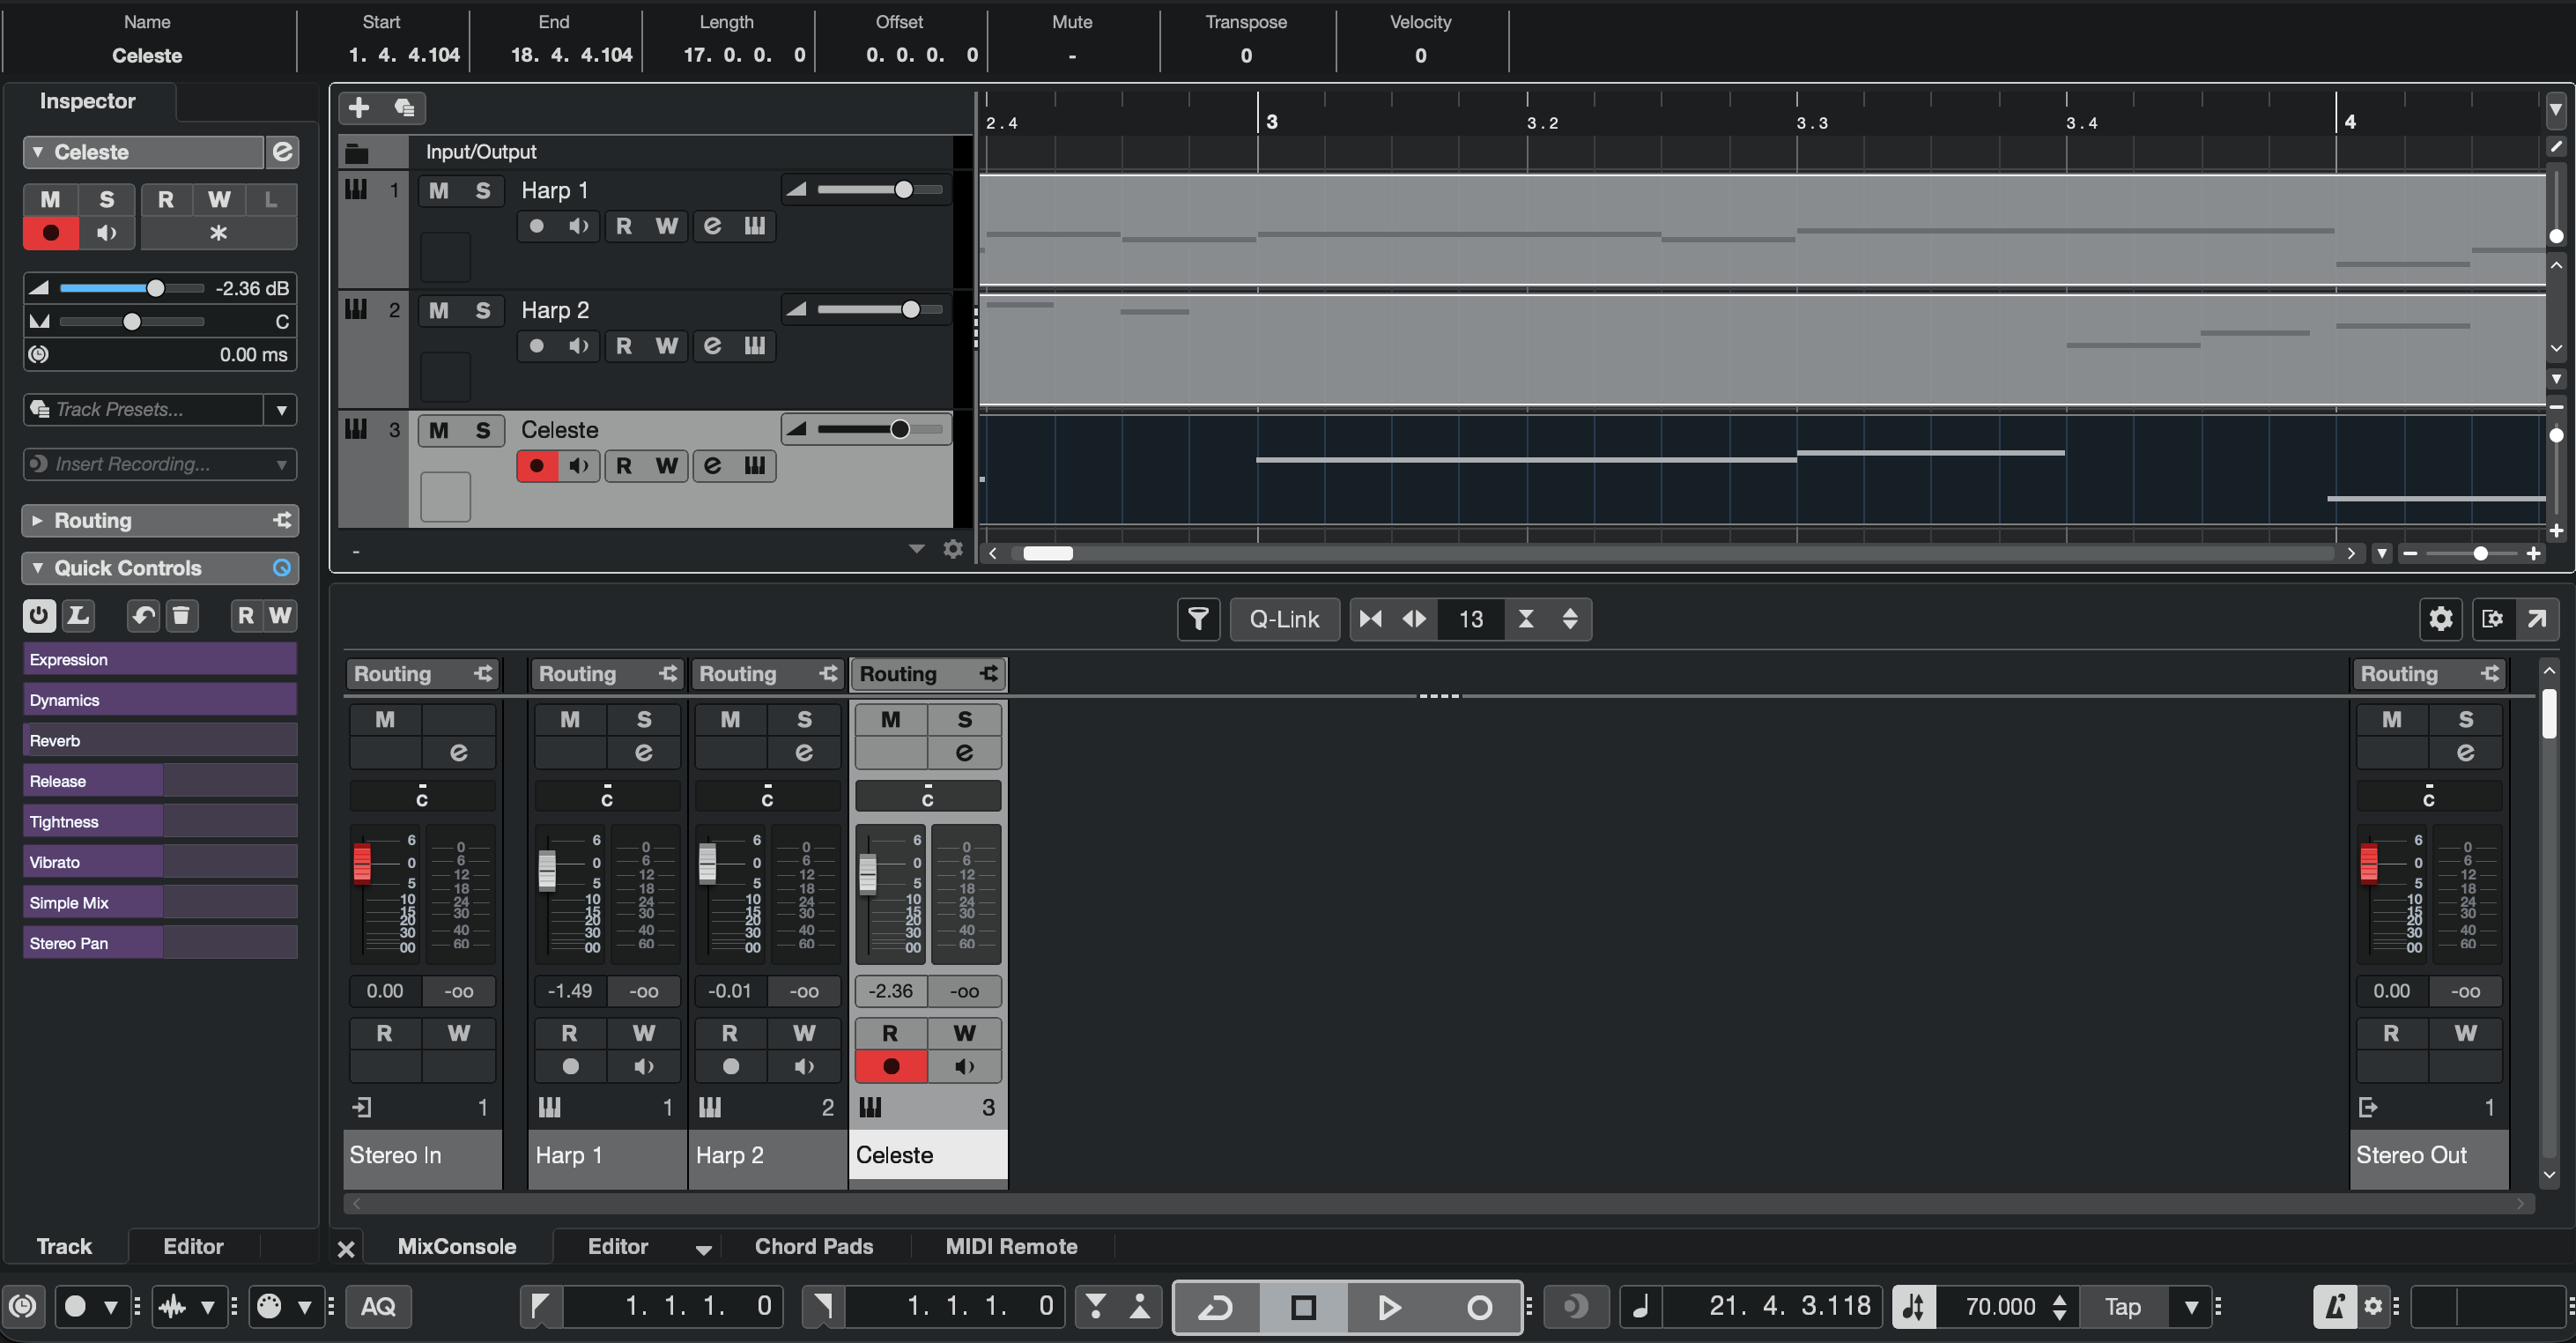The image size is (2576, 1343).
Task: Click the MixConsole window layout icon
Action: click(2492, 619)
